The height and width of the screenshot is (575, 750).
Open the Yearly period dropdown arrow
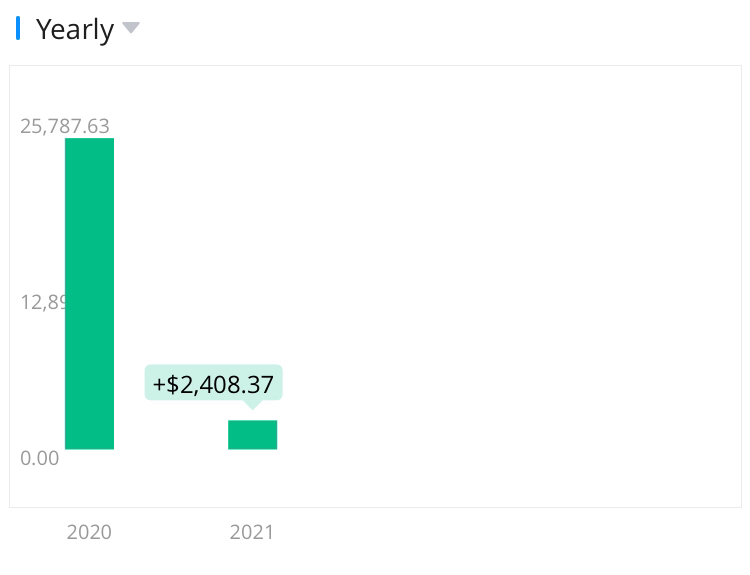[130, 29]
